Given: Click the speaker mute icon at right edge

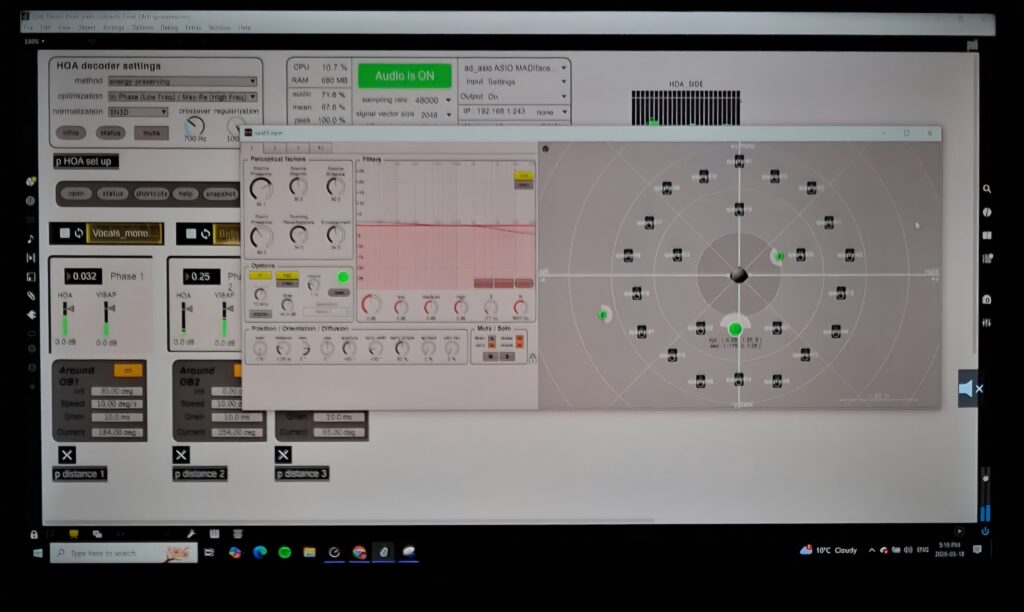Looking at the screenshot, I should (968, 388).
